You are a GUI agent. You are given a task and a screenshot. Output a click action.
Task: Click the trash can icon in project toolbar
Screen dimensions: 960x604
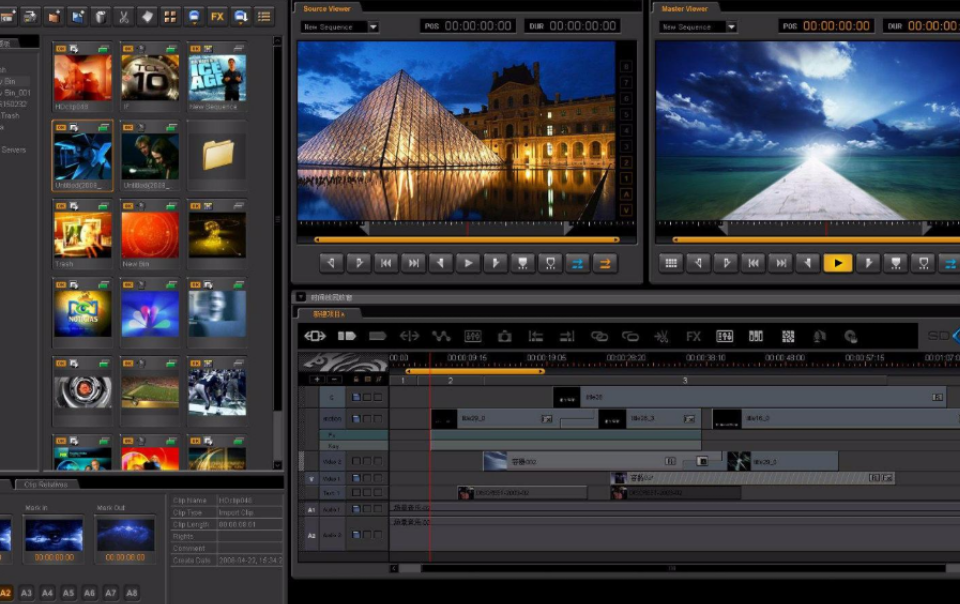click(100, 17)
